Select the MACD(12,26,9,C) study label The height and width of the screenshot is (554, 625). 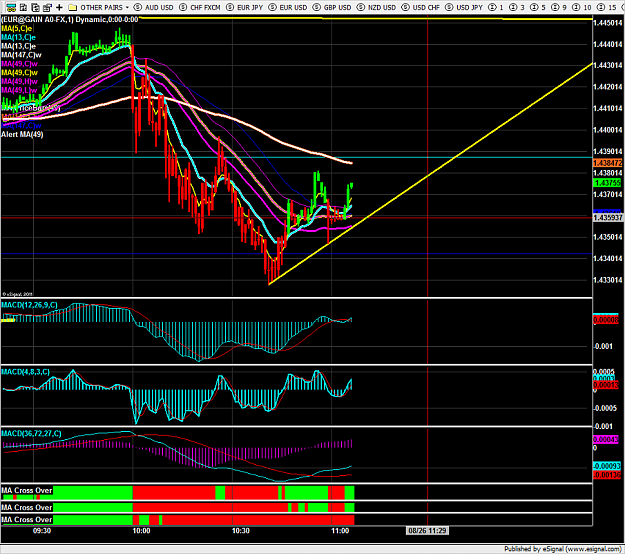29,305
